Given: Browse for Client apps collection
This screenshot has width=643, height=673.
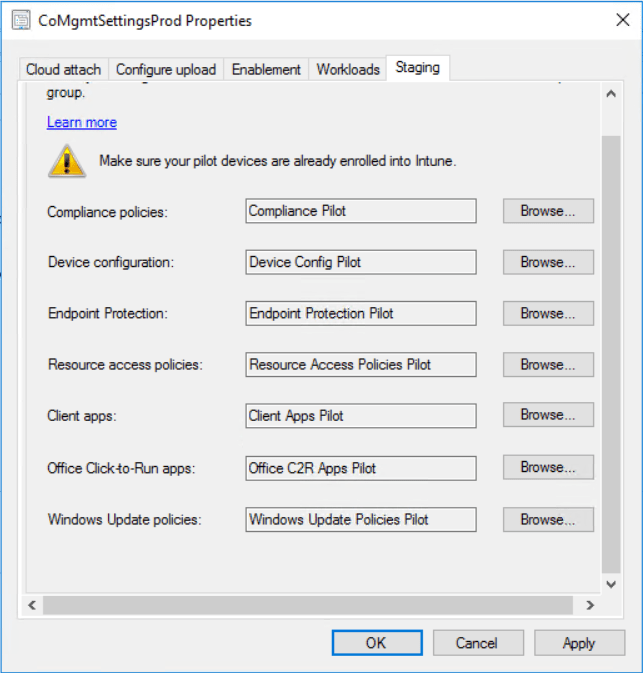Looking at the screenshot, I should pyautogui.click(x=548, y=415).
